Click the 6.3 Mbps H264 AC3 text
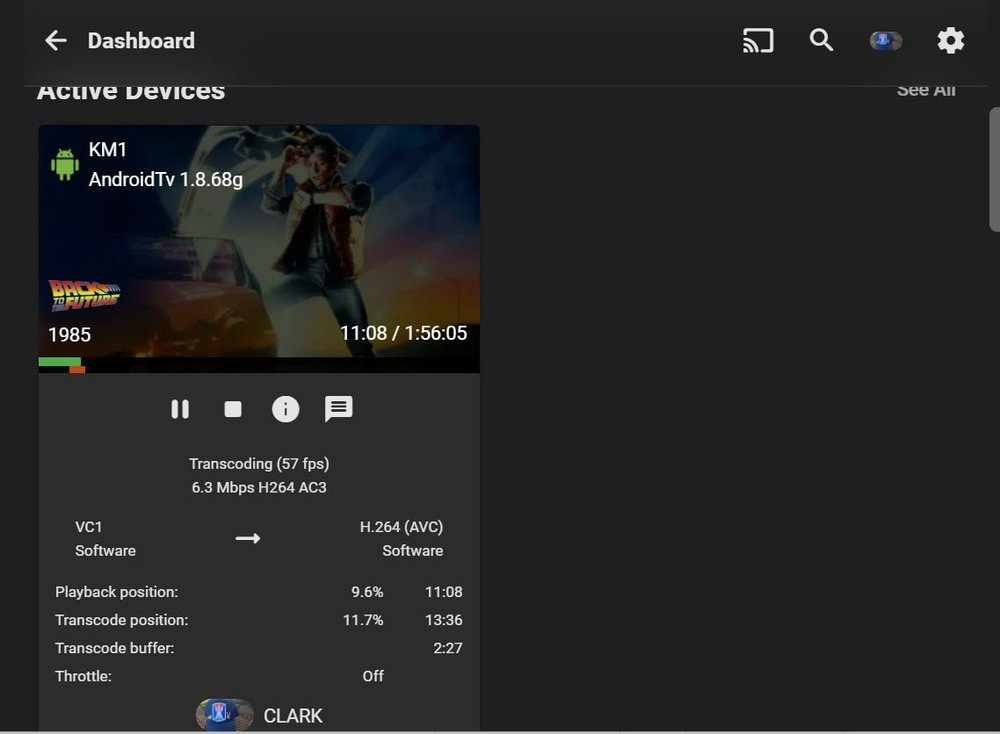 pos(259,487)
